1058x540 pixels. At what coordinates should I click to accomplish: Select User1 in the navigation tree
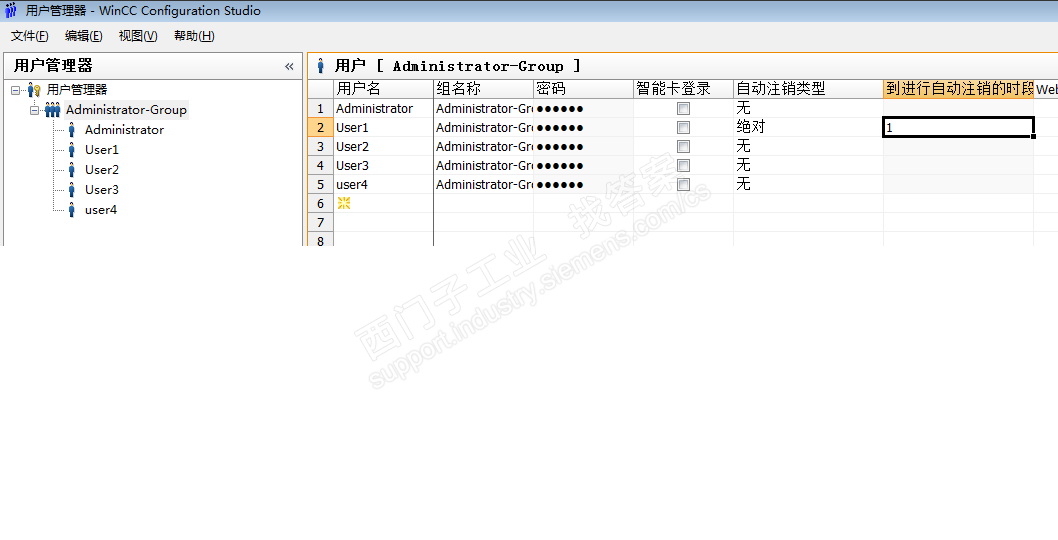tap(102, 150)
